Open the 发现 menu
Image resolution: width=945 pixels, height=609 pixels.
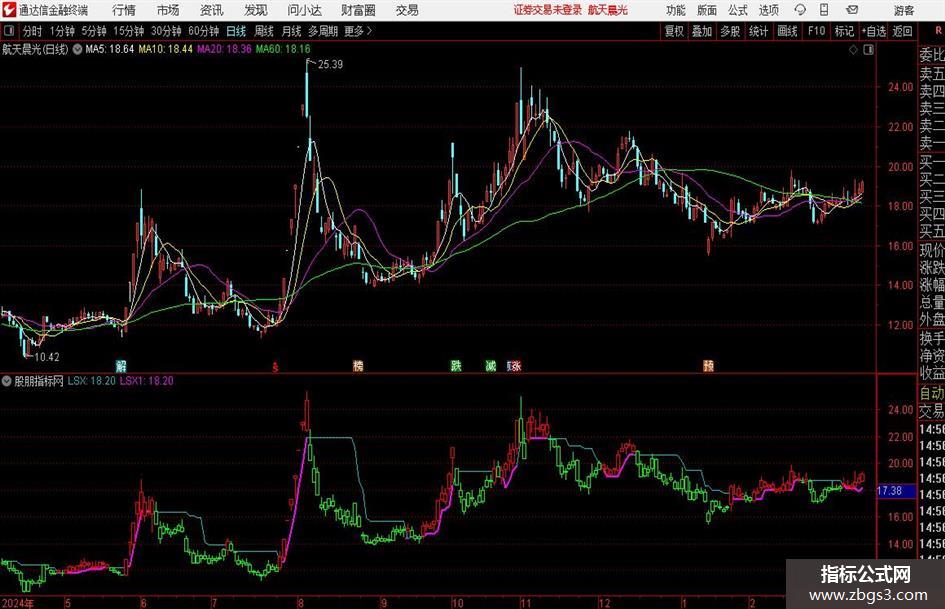coord(256,10)
